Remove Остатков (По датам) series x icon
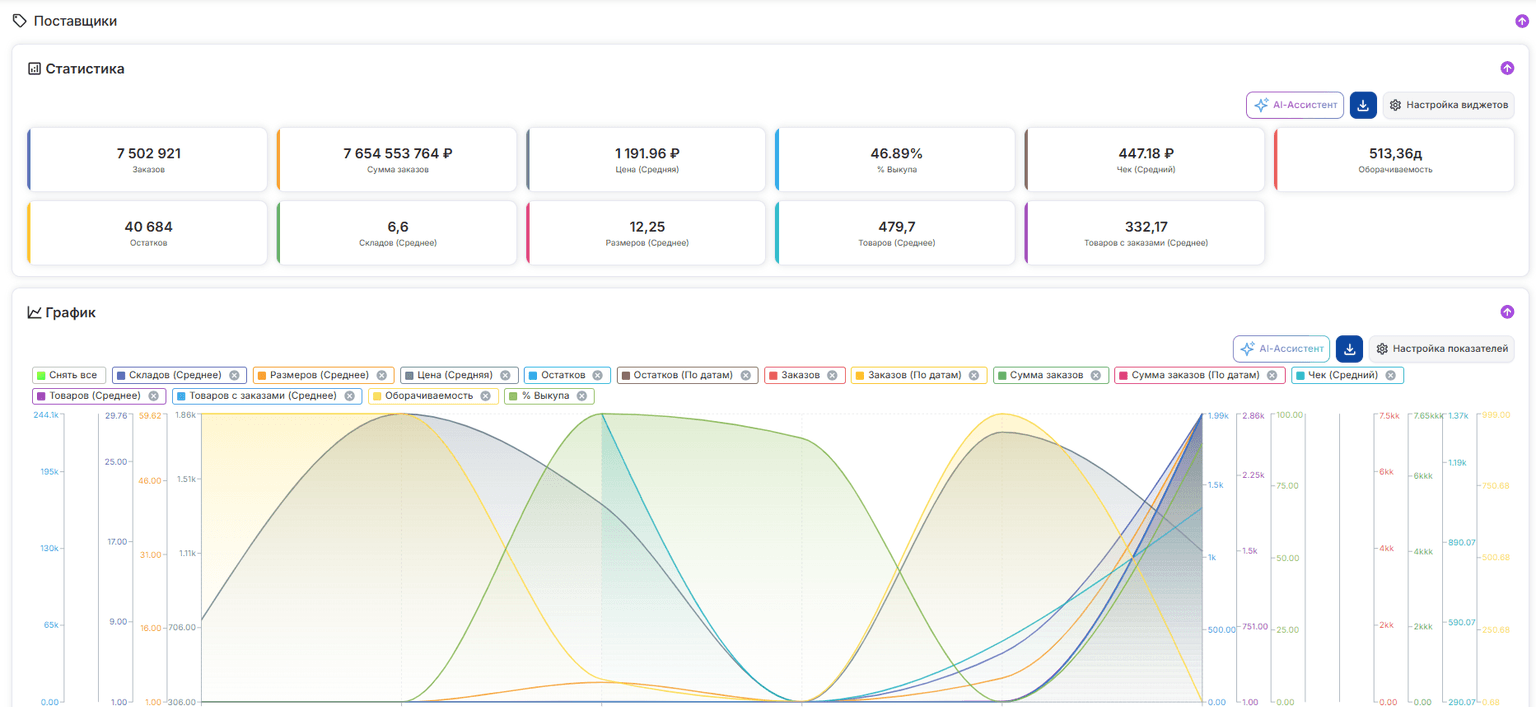Screen dimensions: 1536x707 [x=745, y=376]
